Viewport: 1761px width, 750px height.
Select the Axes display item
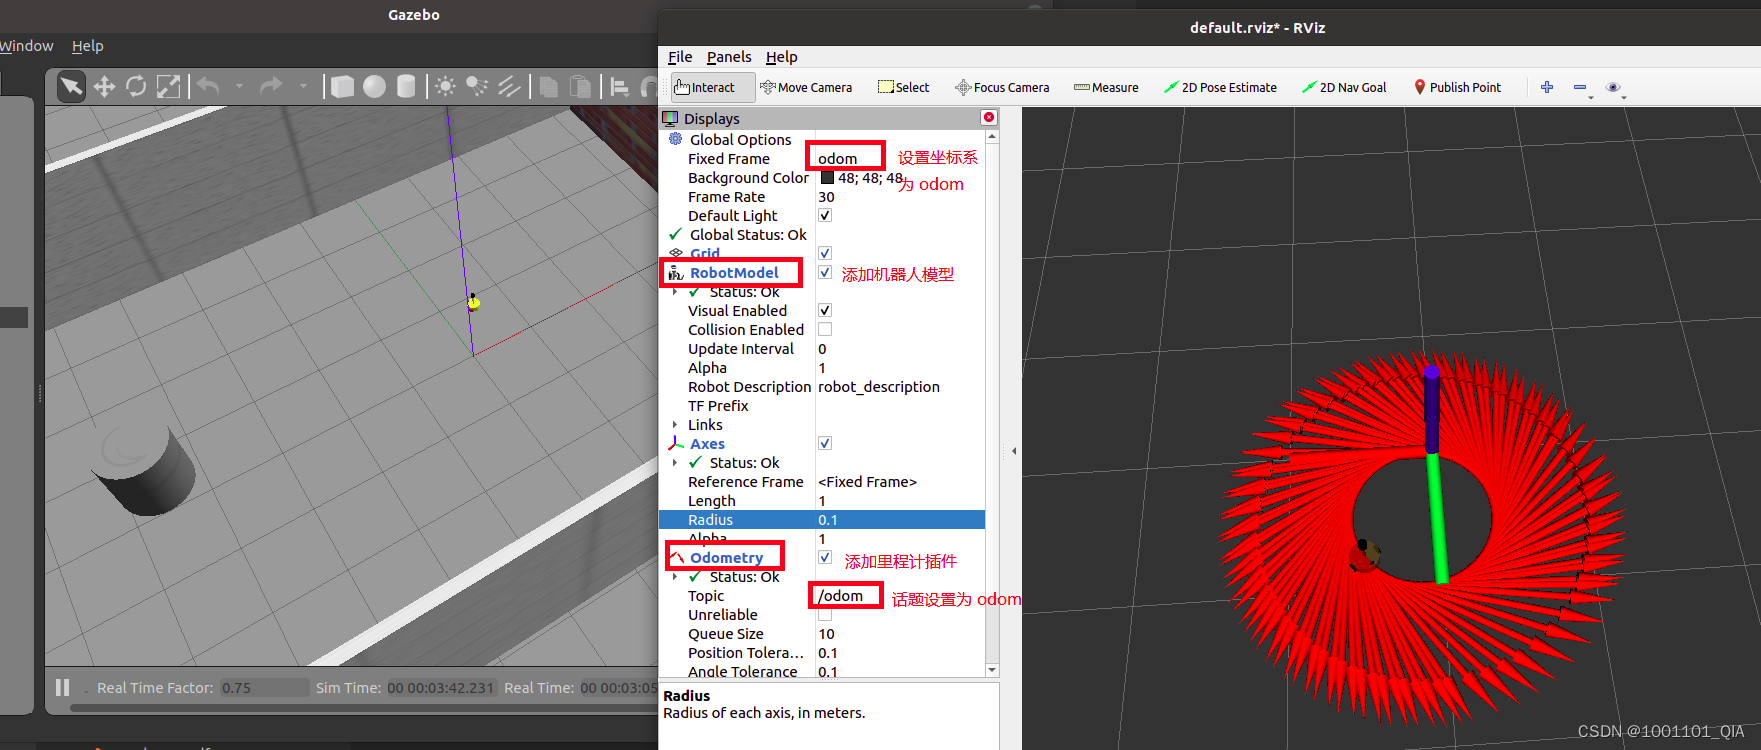click(707, 444)
